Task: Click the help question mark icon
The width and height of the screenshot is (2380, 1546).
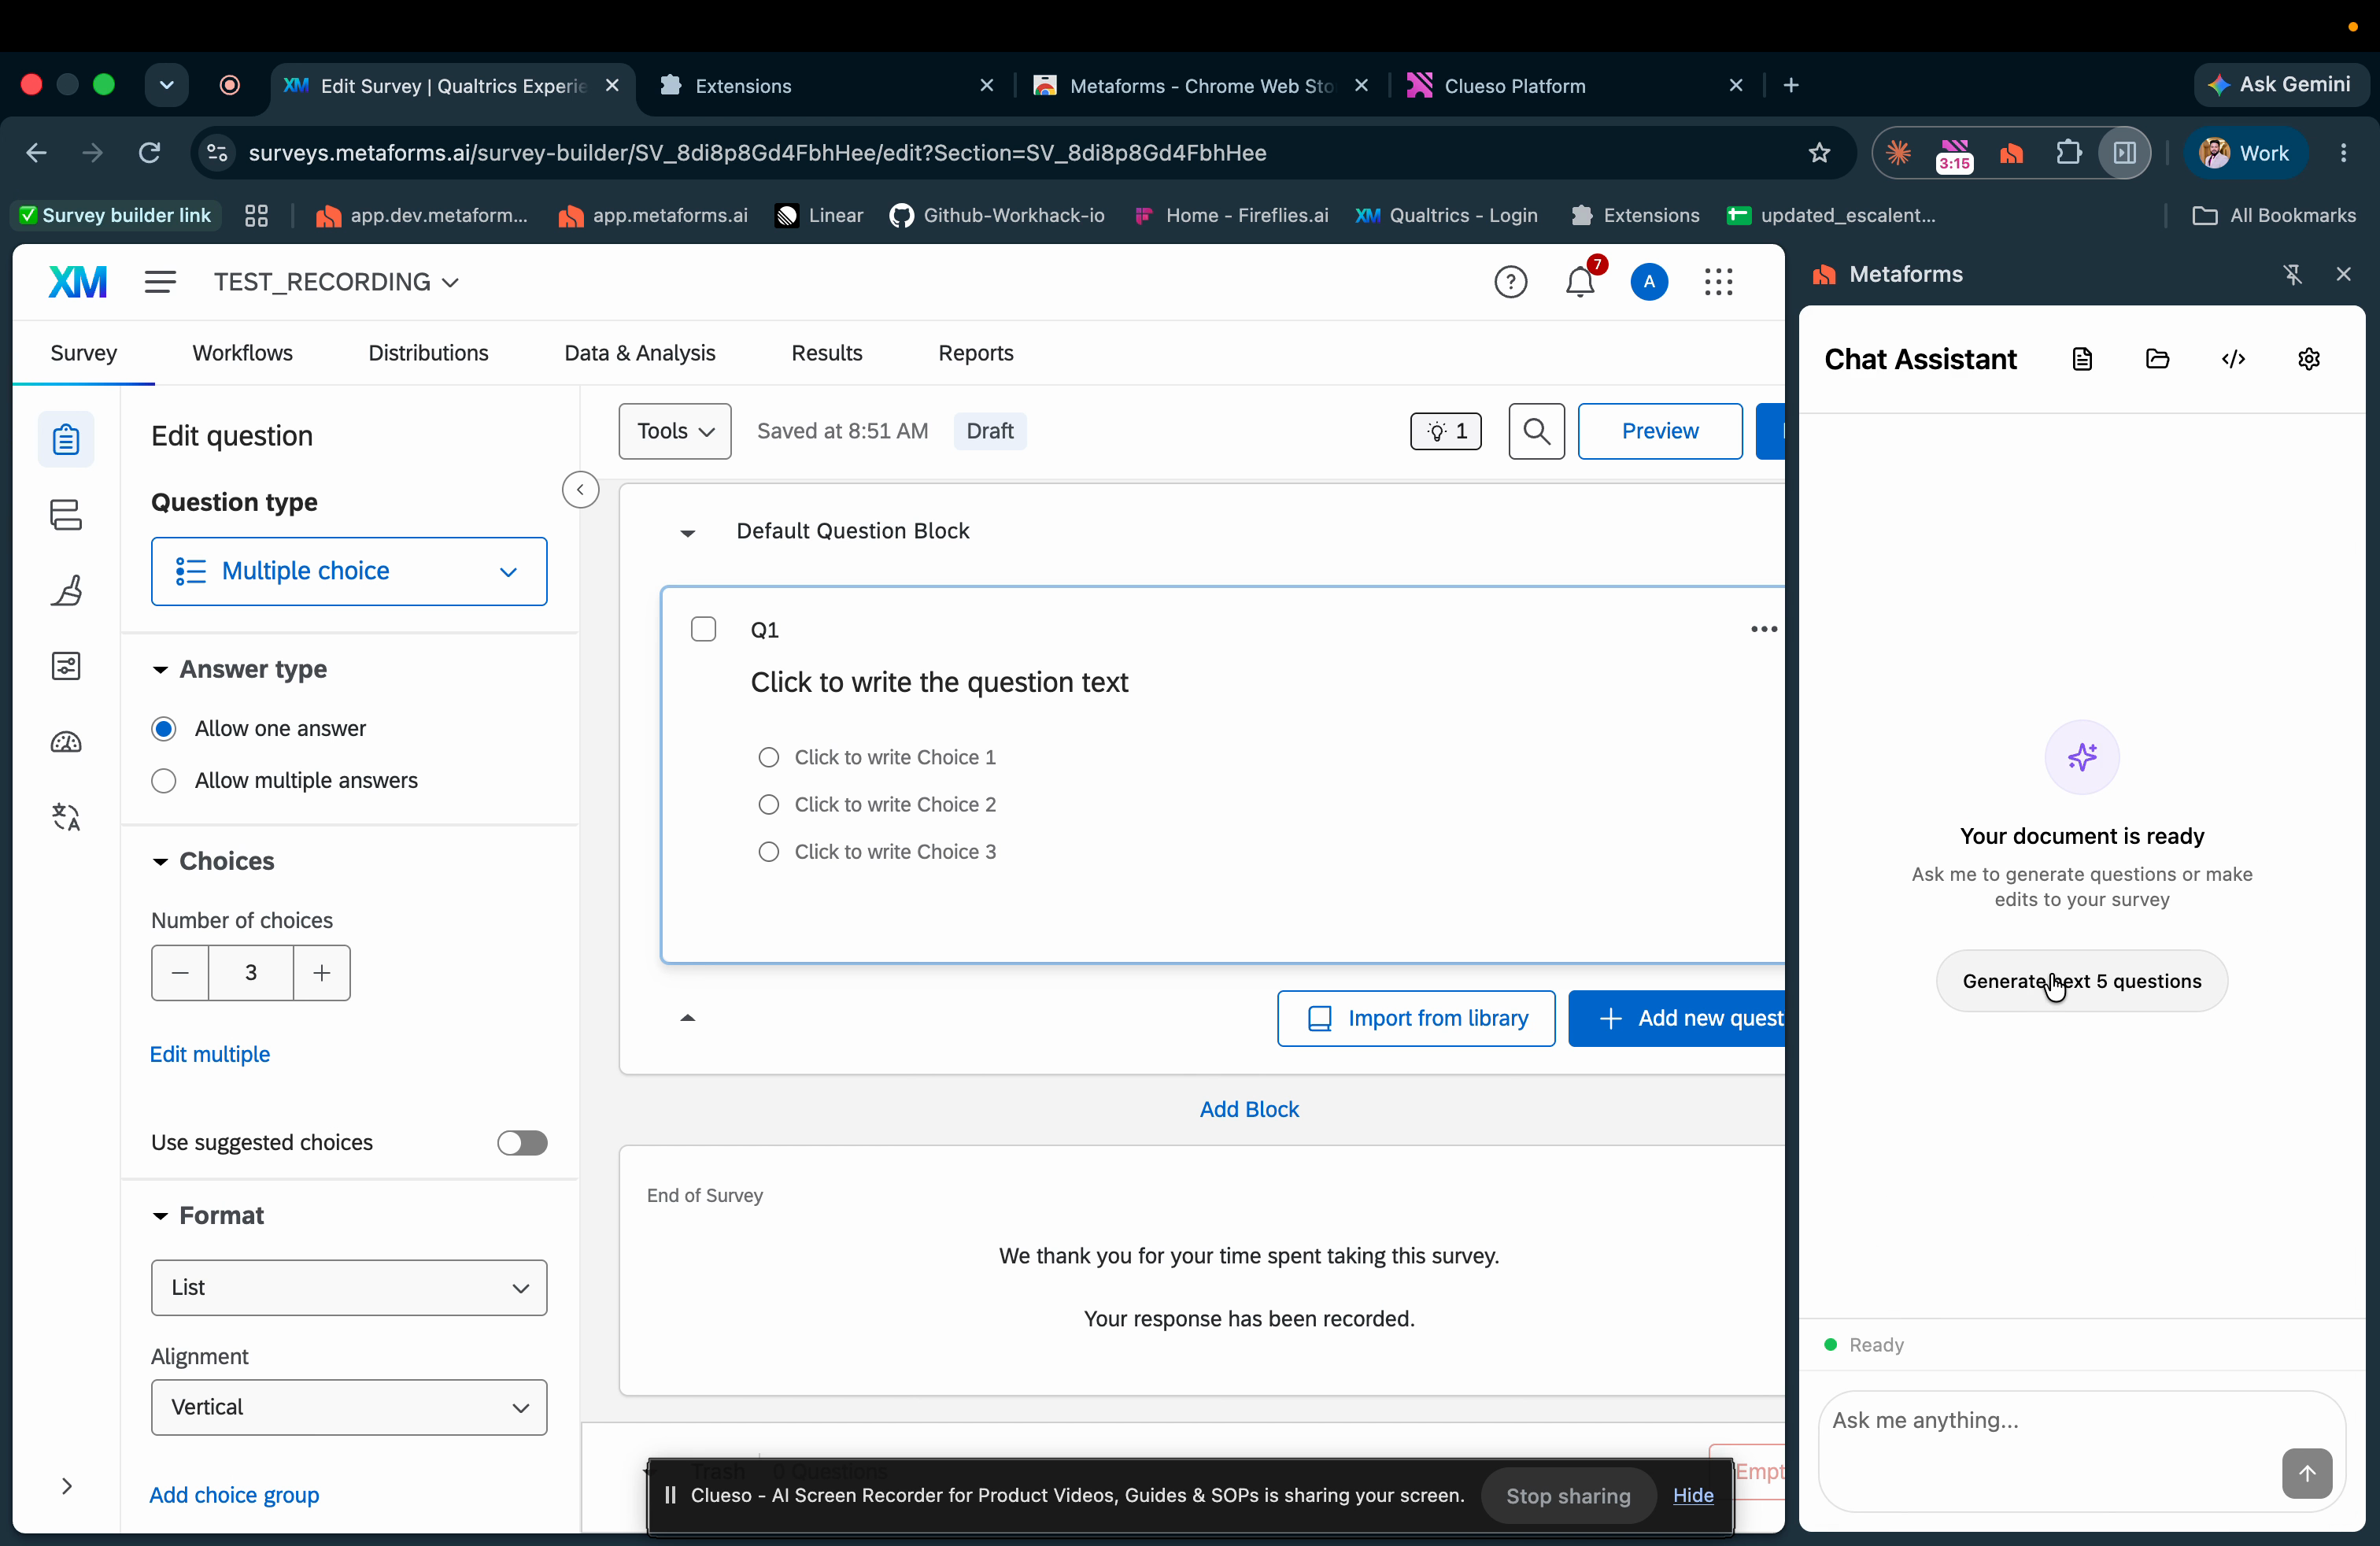Action: pyautogui.click(x=1510, y=283)
